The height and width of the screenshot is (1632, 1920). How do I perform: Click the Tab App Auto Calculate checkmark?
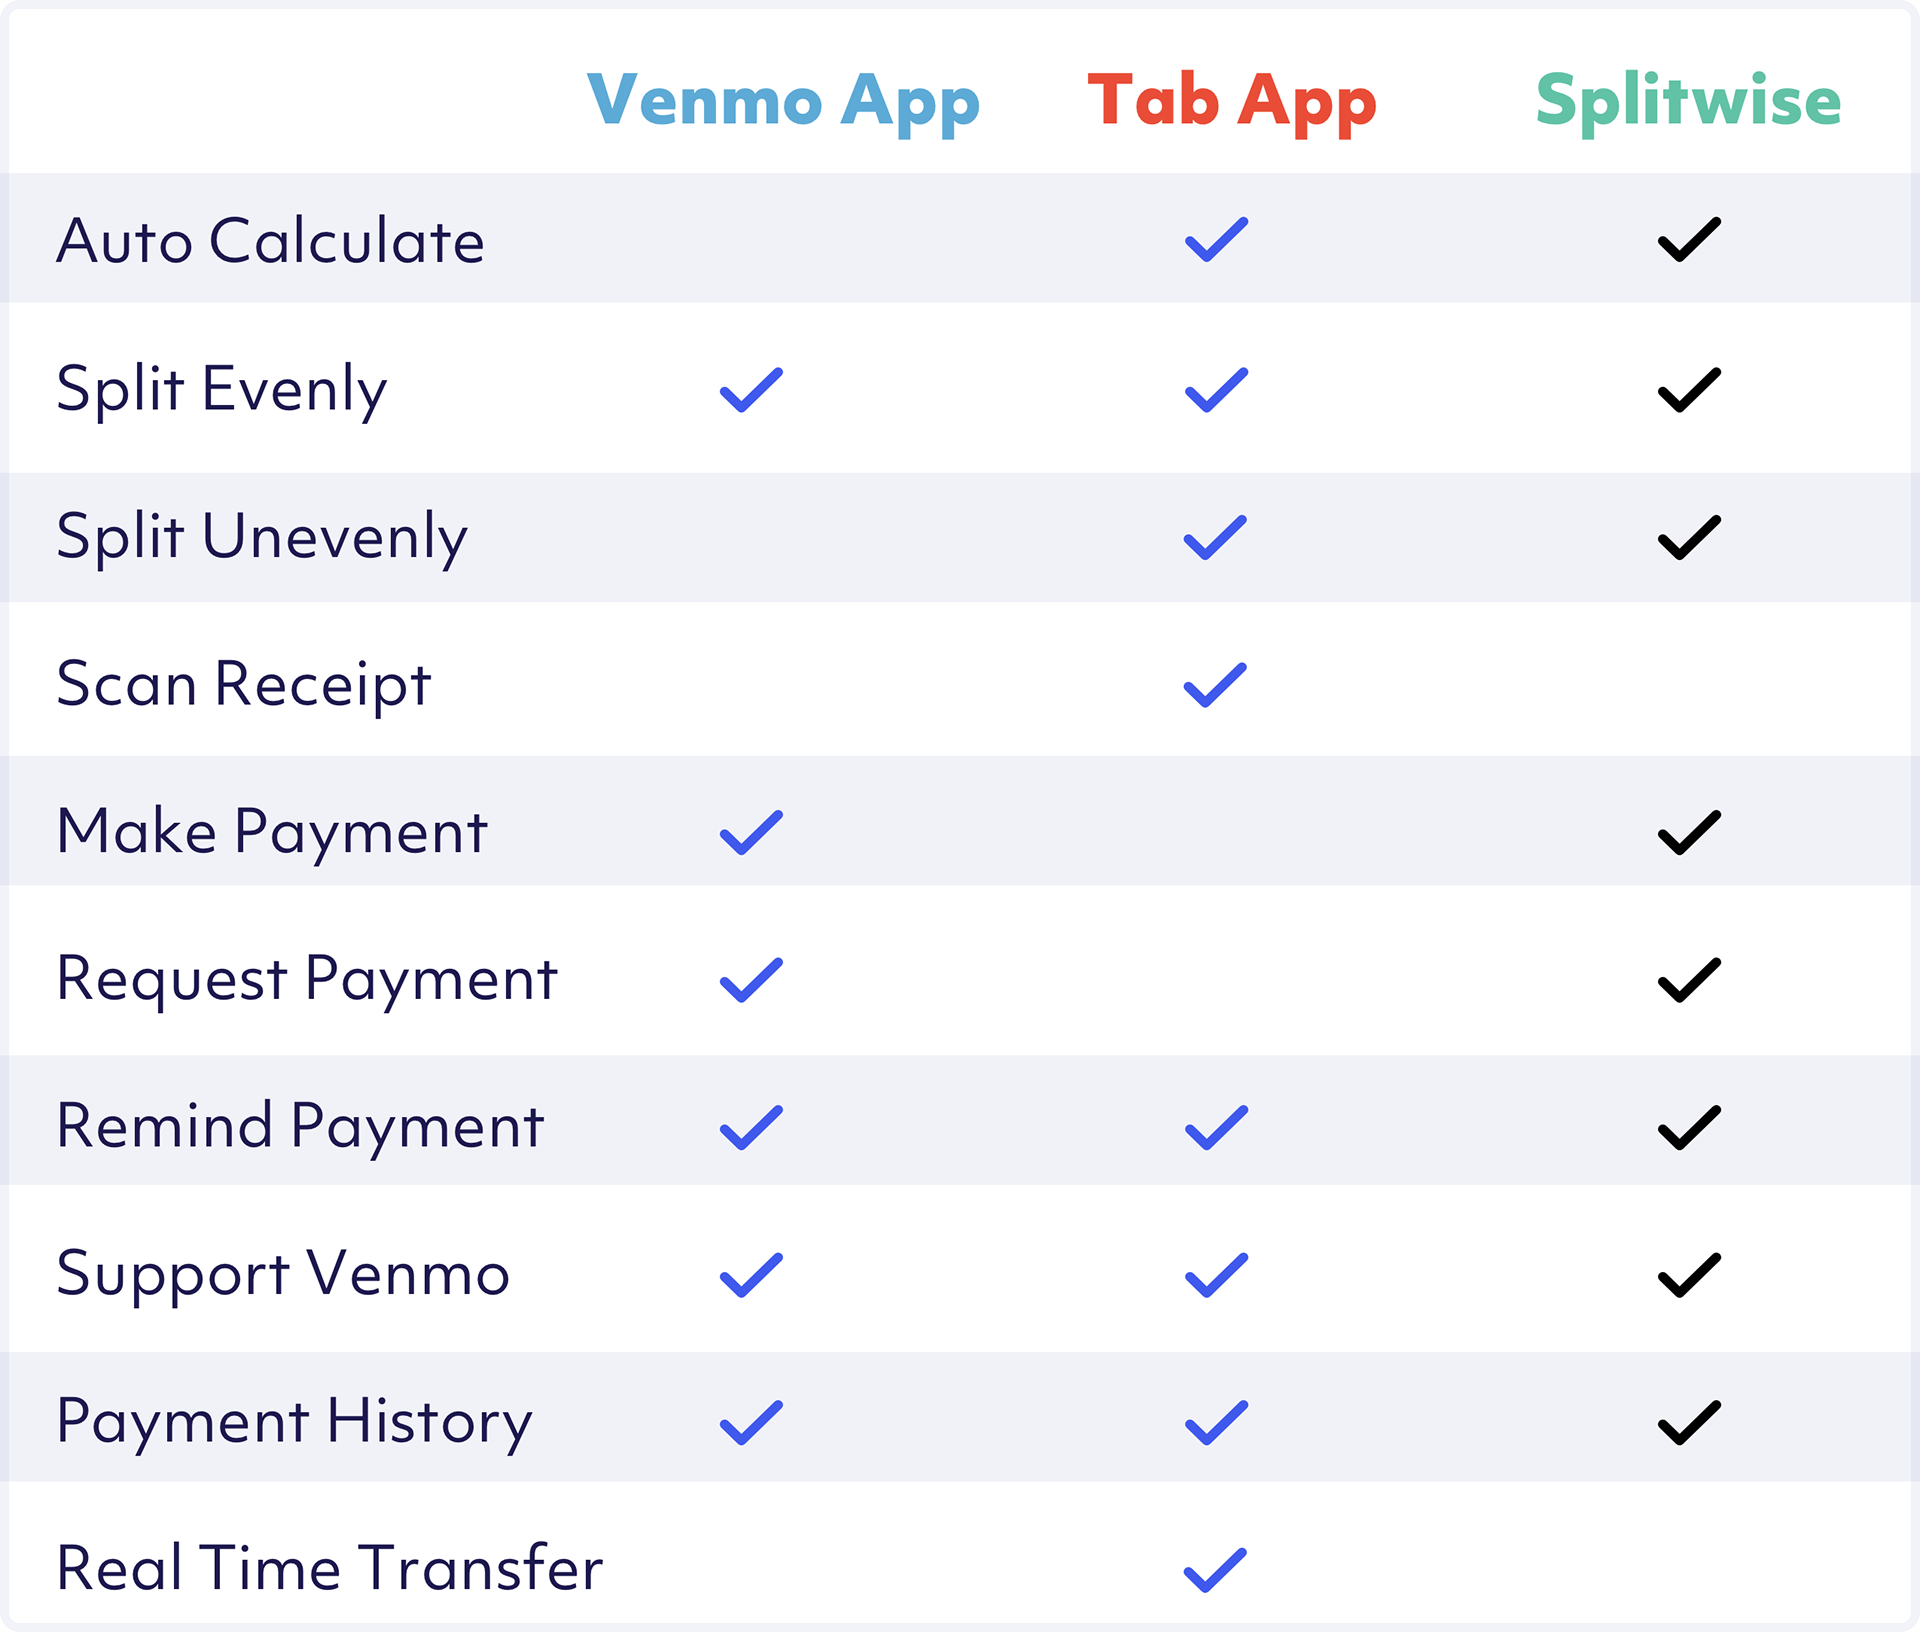(1216, 240)
